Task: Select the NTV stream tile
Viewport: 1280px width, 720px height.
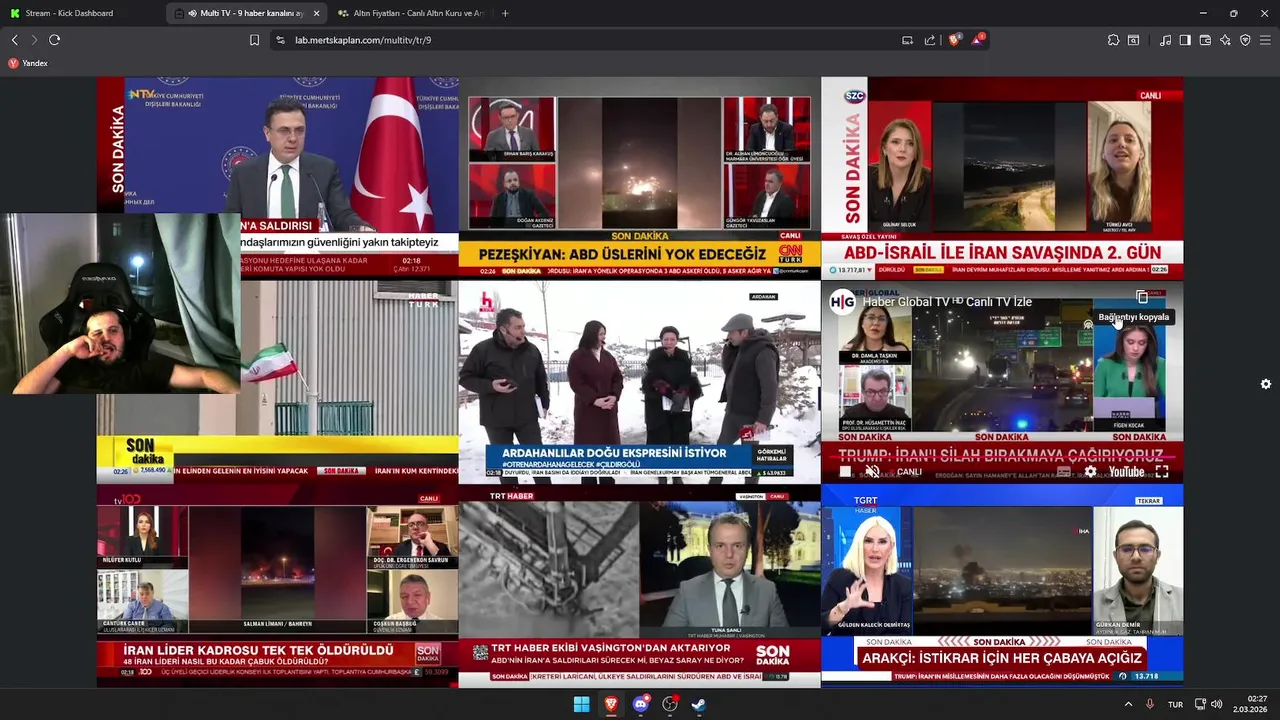Action: (278, 178)
